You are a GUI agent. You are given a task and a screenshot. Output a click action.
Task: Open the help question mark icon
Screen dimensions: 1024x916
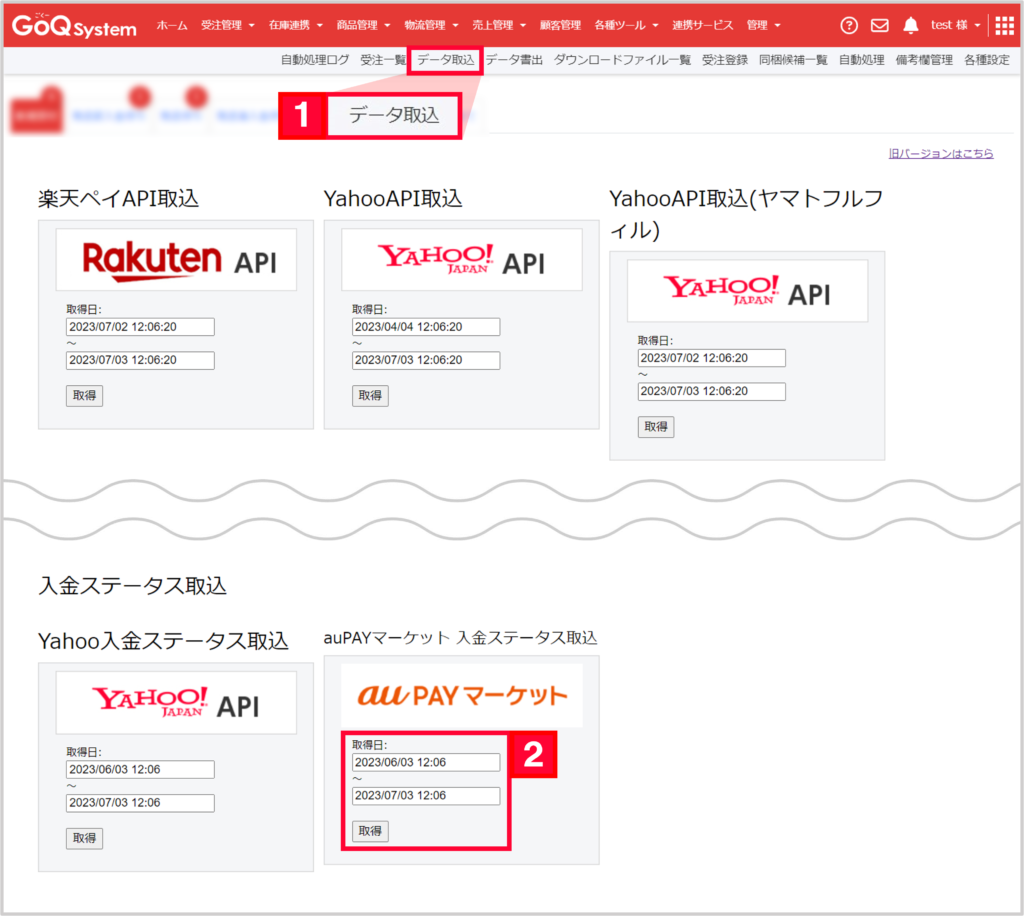849,25
